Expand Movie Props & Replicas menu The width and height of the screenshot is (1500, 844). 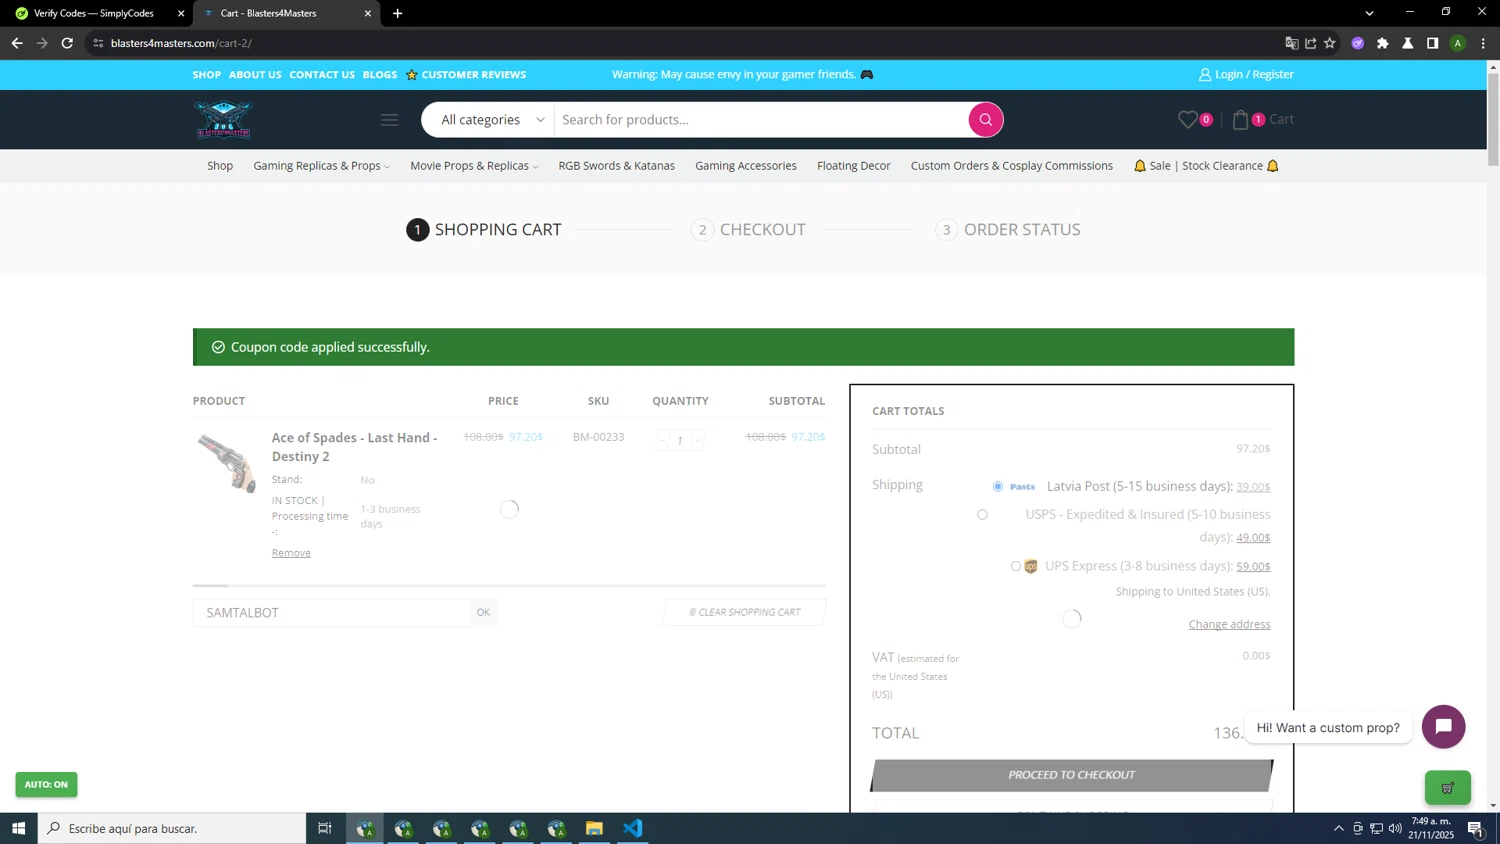[x=474, y=166]
